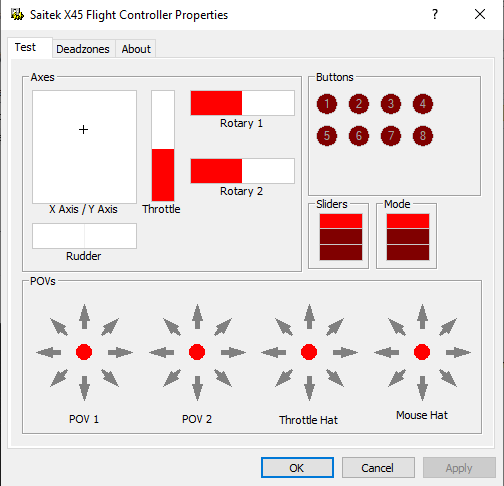Image resolution: width=504 pixels, height=486 pixels.
Task: Click button indicator 6
Action: tap(359, 136)
